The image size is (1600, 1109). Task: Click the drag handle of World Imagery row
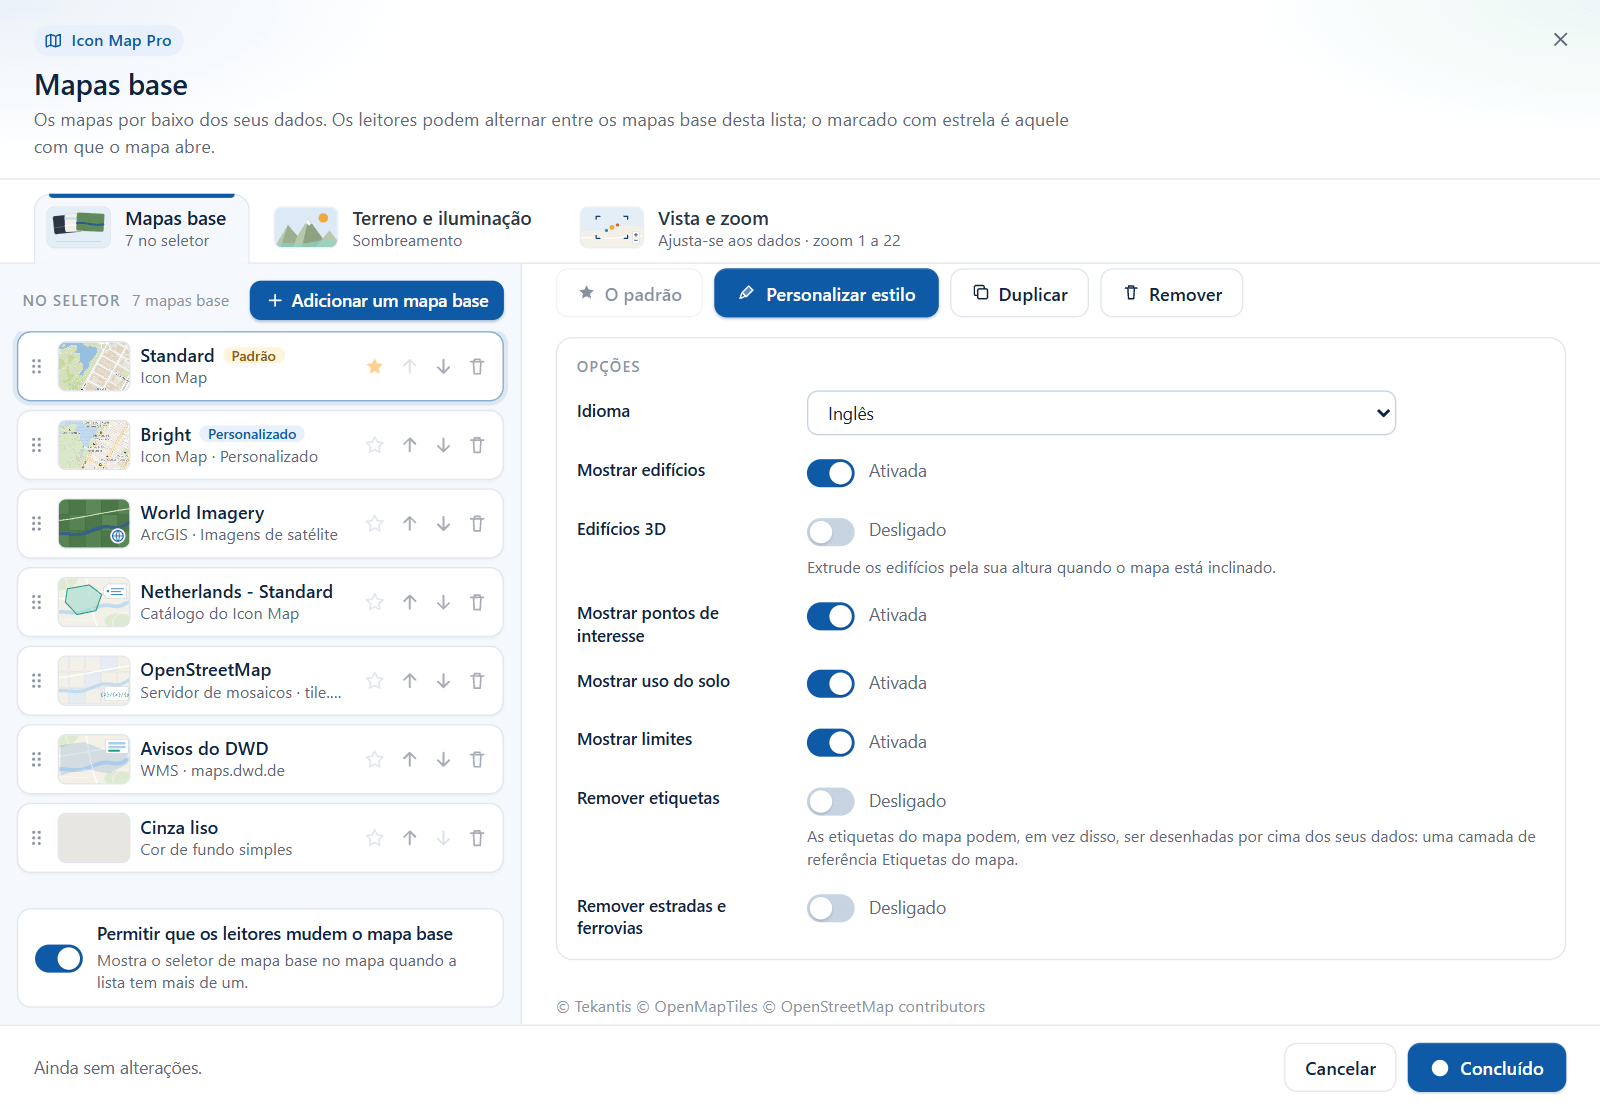pyautogui.click(x=37, y=524)
